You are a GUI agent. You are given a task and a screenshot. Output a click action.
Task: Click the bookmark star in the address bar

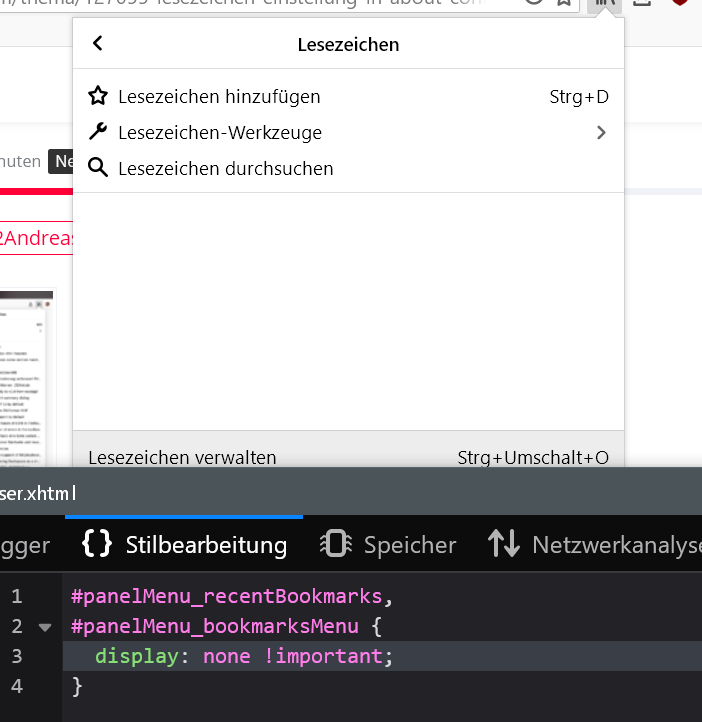tap(564, 2)
